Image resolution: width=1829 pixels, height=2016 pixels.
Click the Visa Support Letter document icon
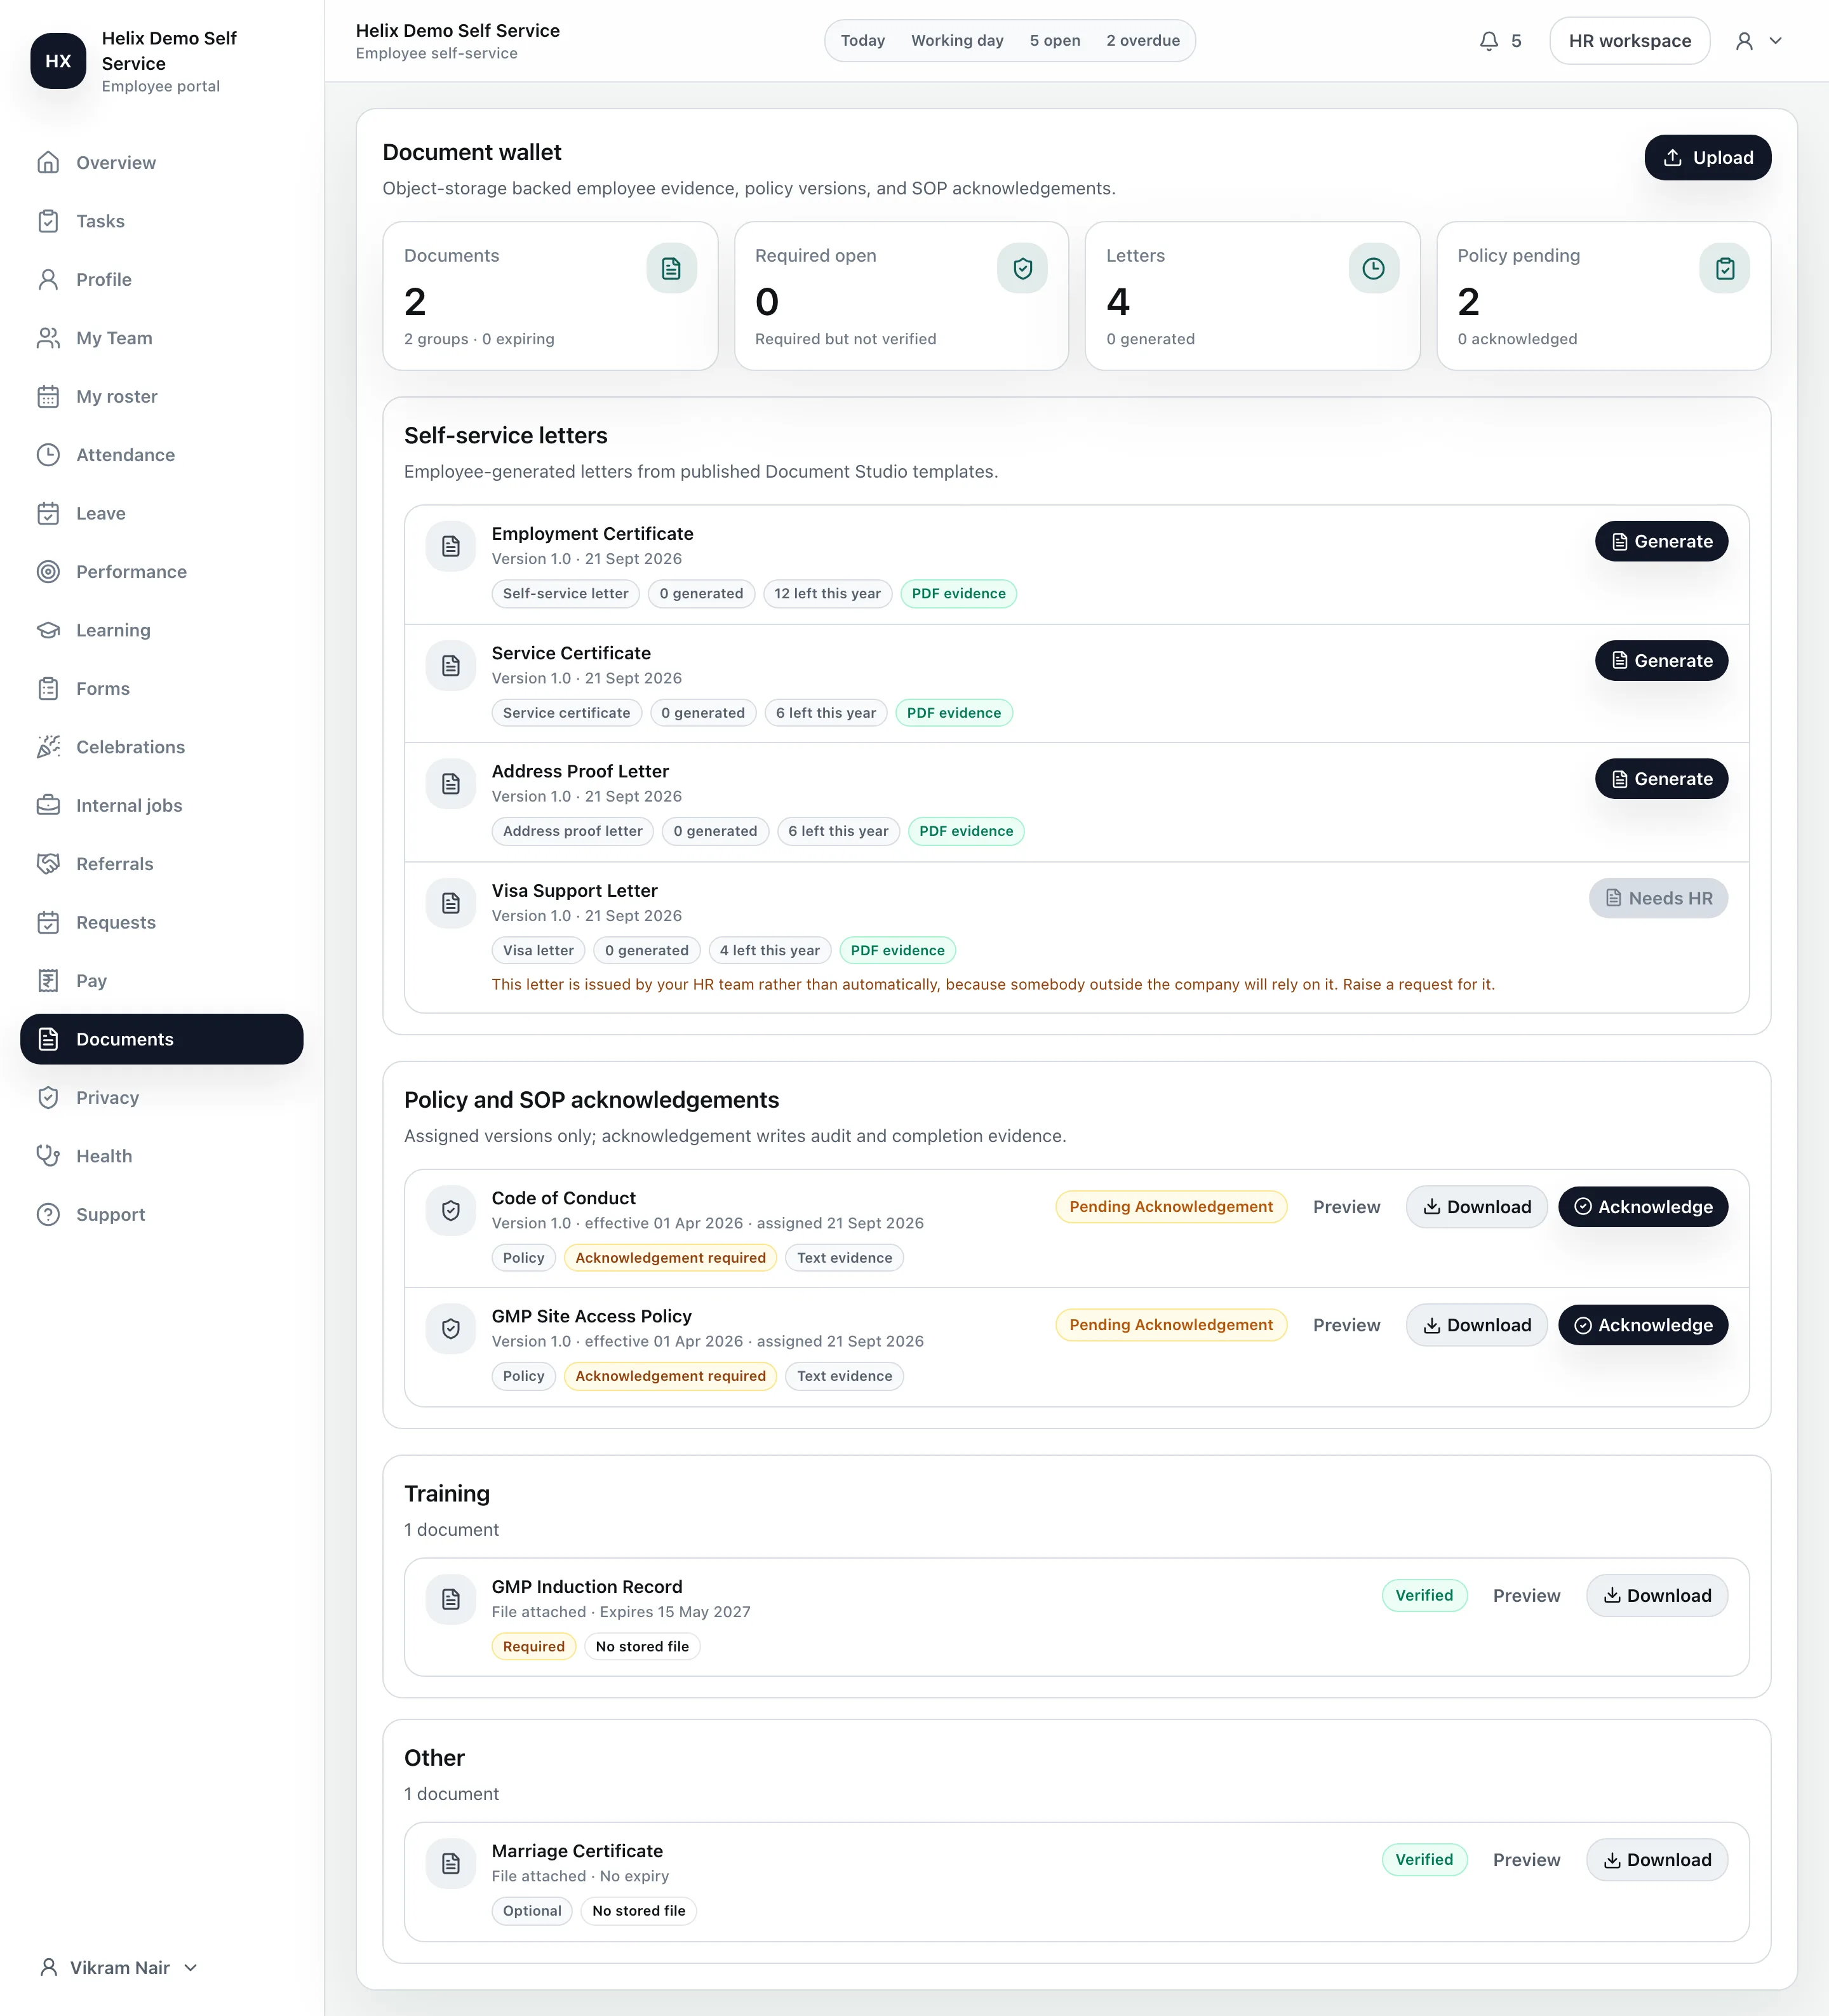451,903
